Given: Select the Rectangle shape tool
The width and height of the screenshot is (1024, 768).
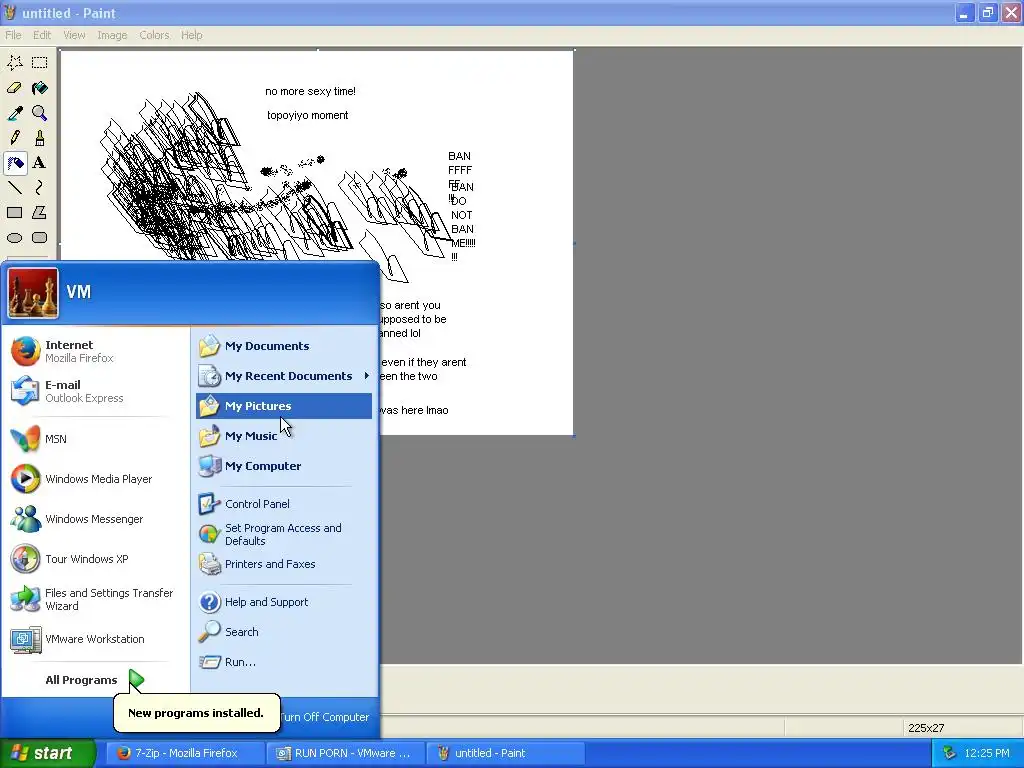Looking at the screenshot, I should tap(15, 213).
